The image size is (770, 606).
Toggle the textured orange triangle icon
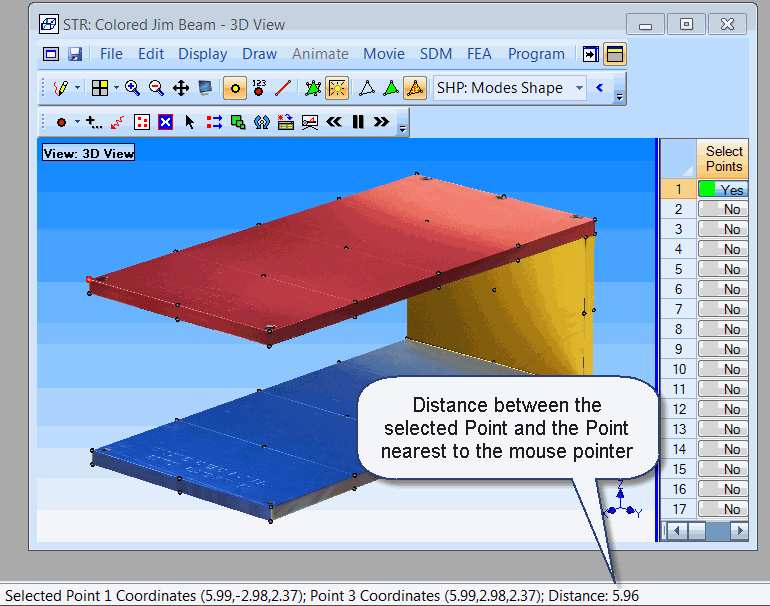tap(415, 88)
